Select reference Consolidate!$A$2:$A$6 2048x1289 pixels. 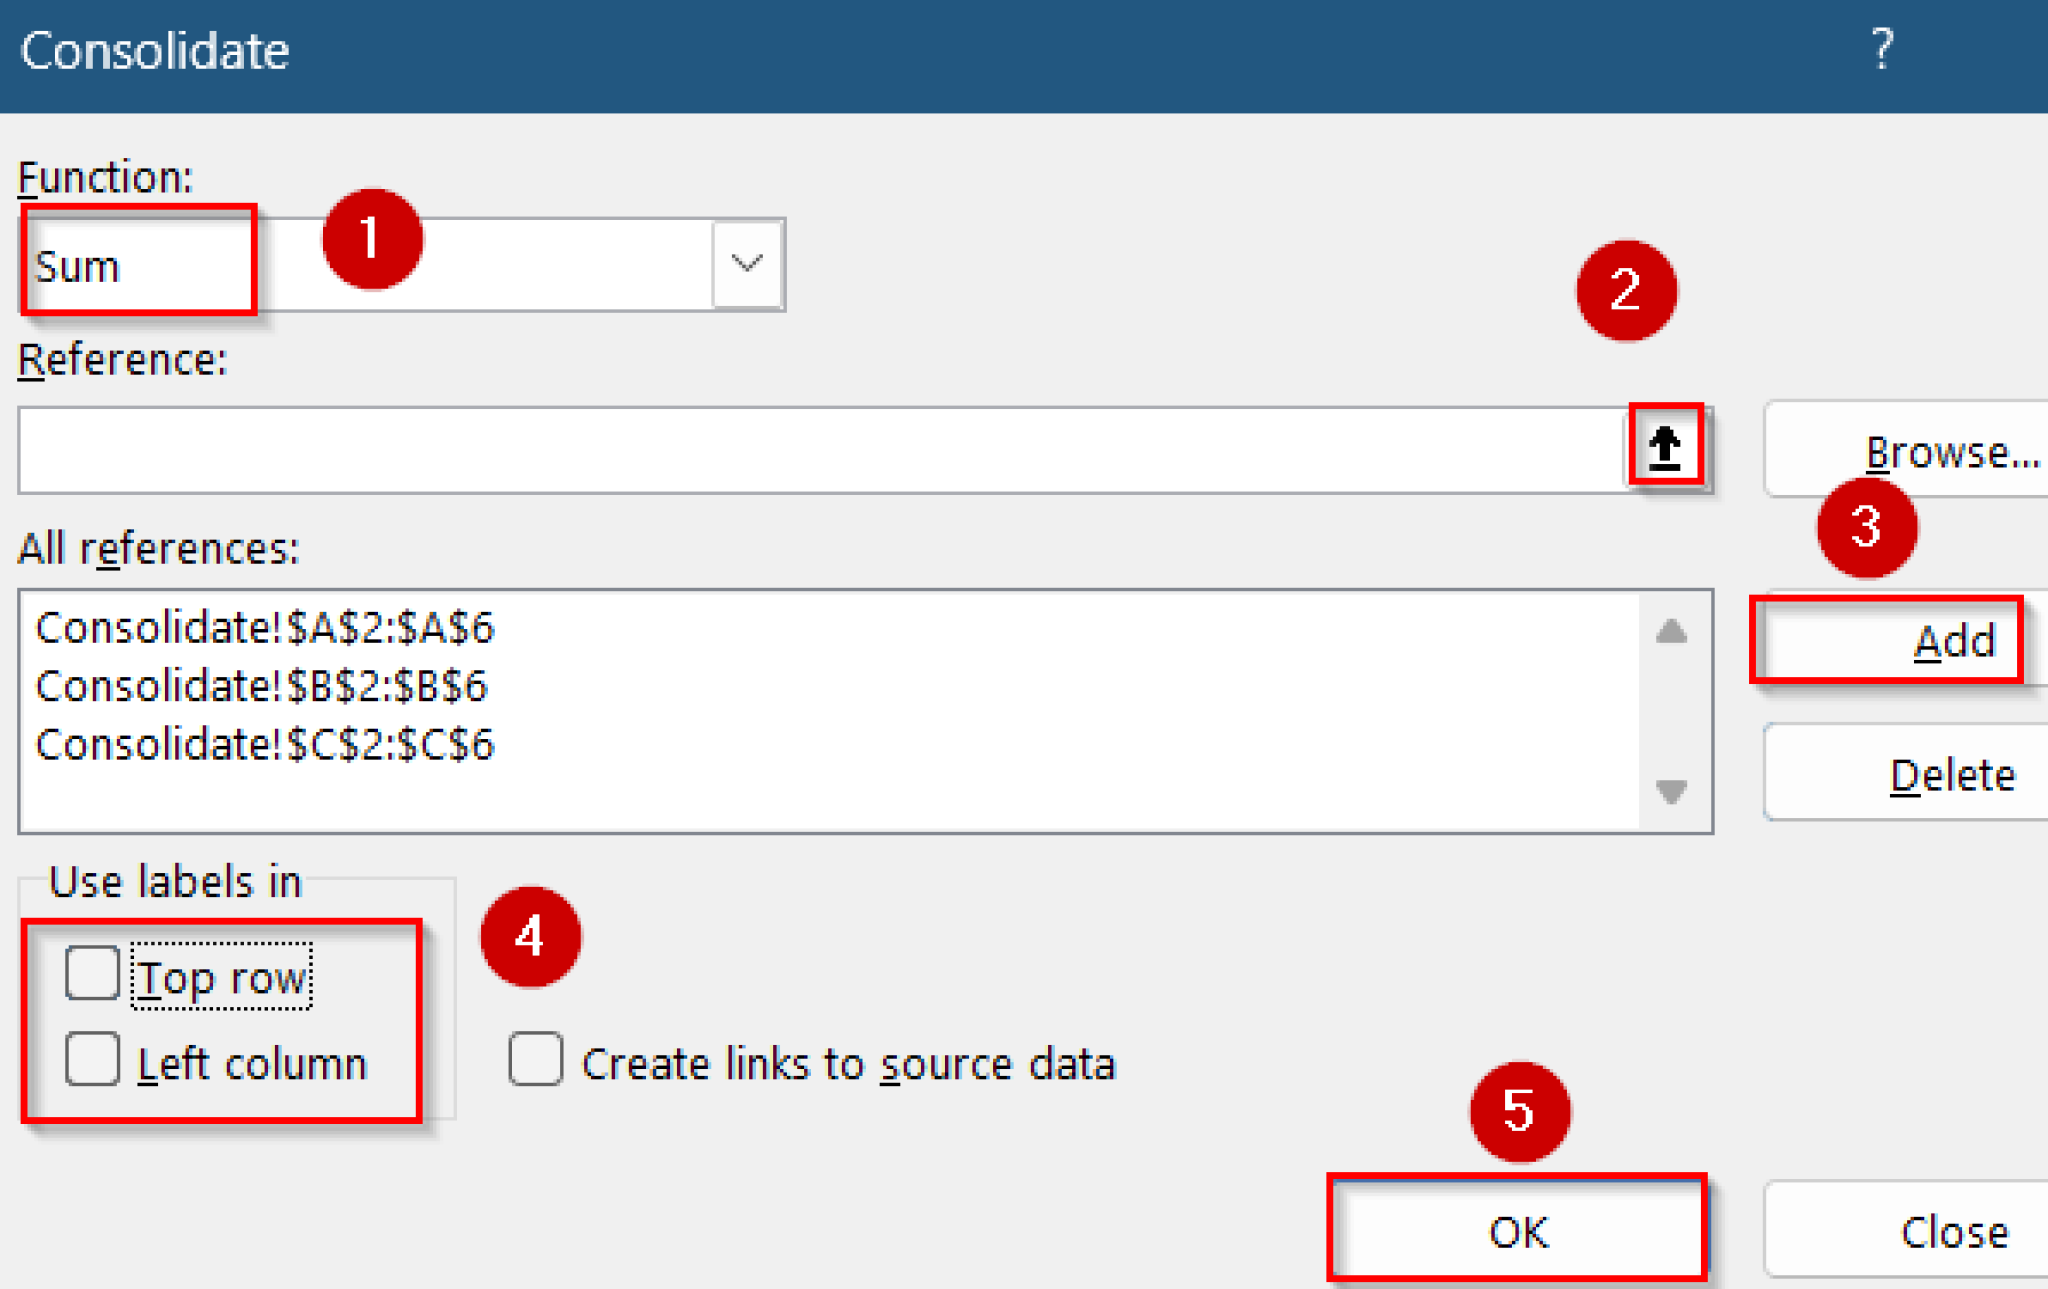click(265, 628)
